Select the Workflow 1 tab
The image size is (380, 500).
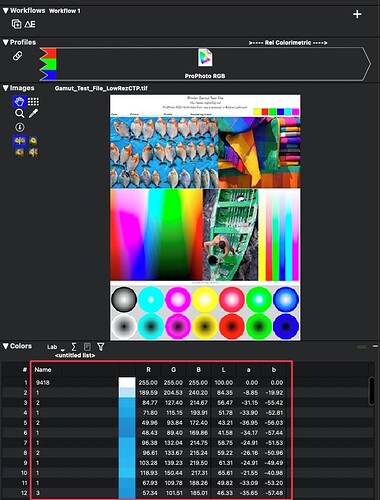65,11
